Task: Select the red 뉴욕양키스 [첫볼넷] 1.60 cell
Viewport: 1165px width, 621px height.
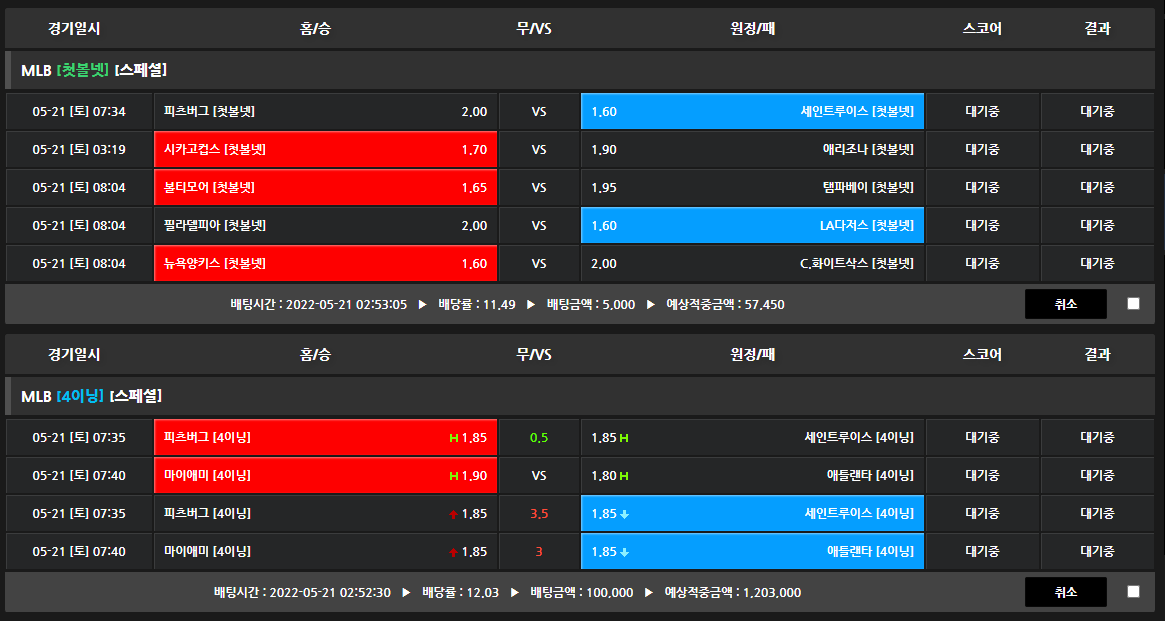Action: point(326,264)
